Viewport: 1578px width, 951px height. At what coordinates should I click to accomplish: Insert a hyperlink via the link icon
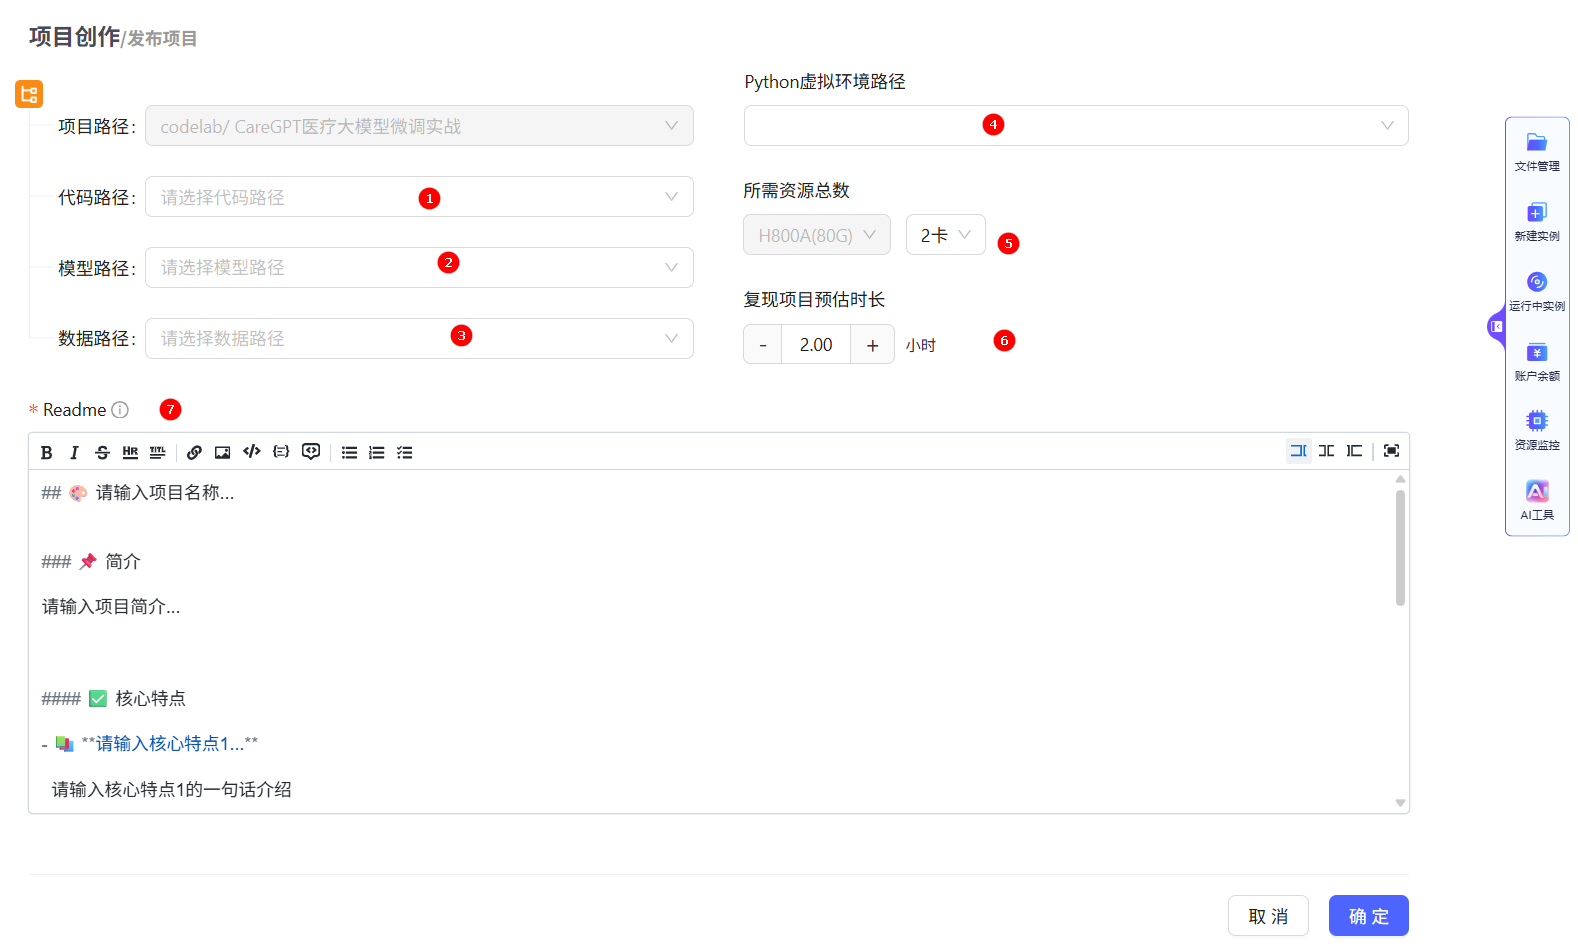pyautogui.click(x=194, y=453)
